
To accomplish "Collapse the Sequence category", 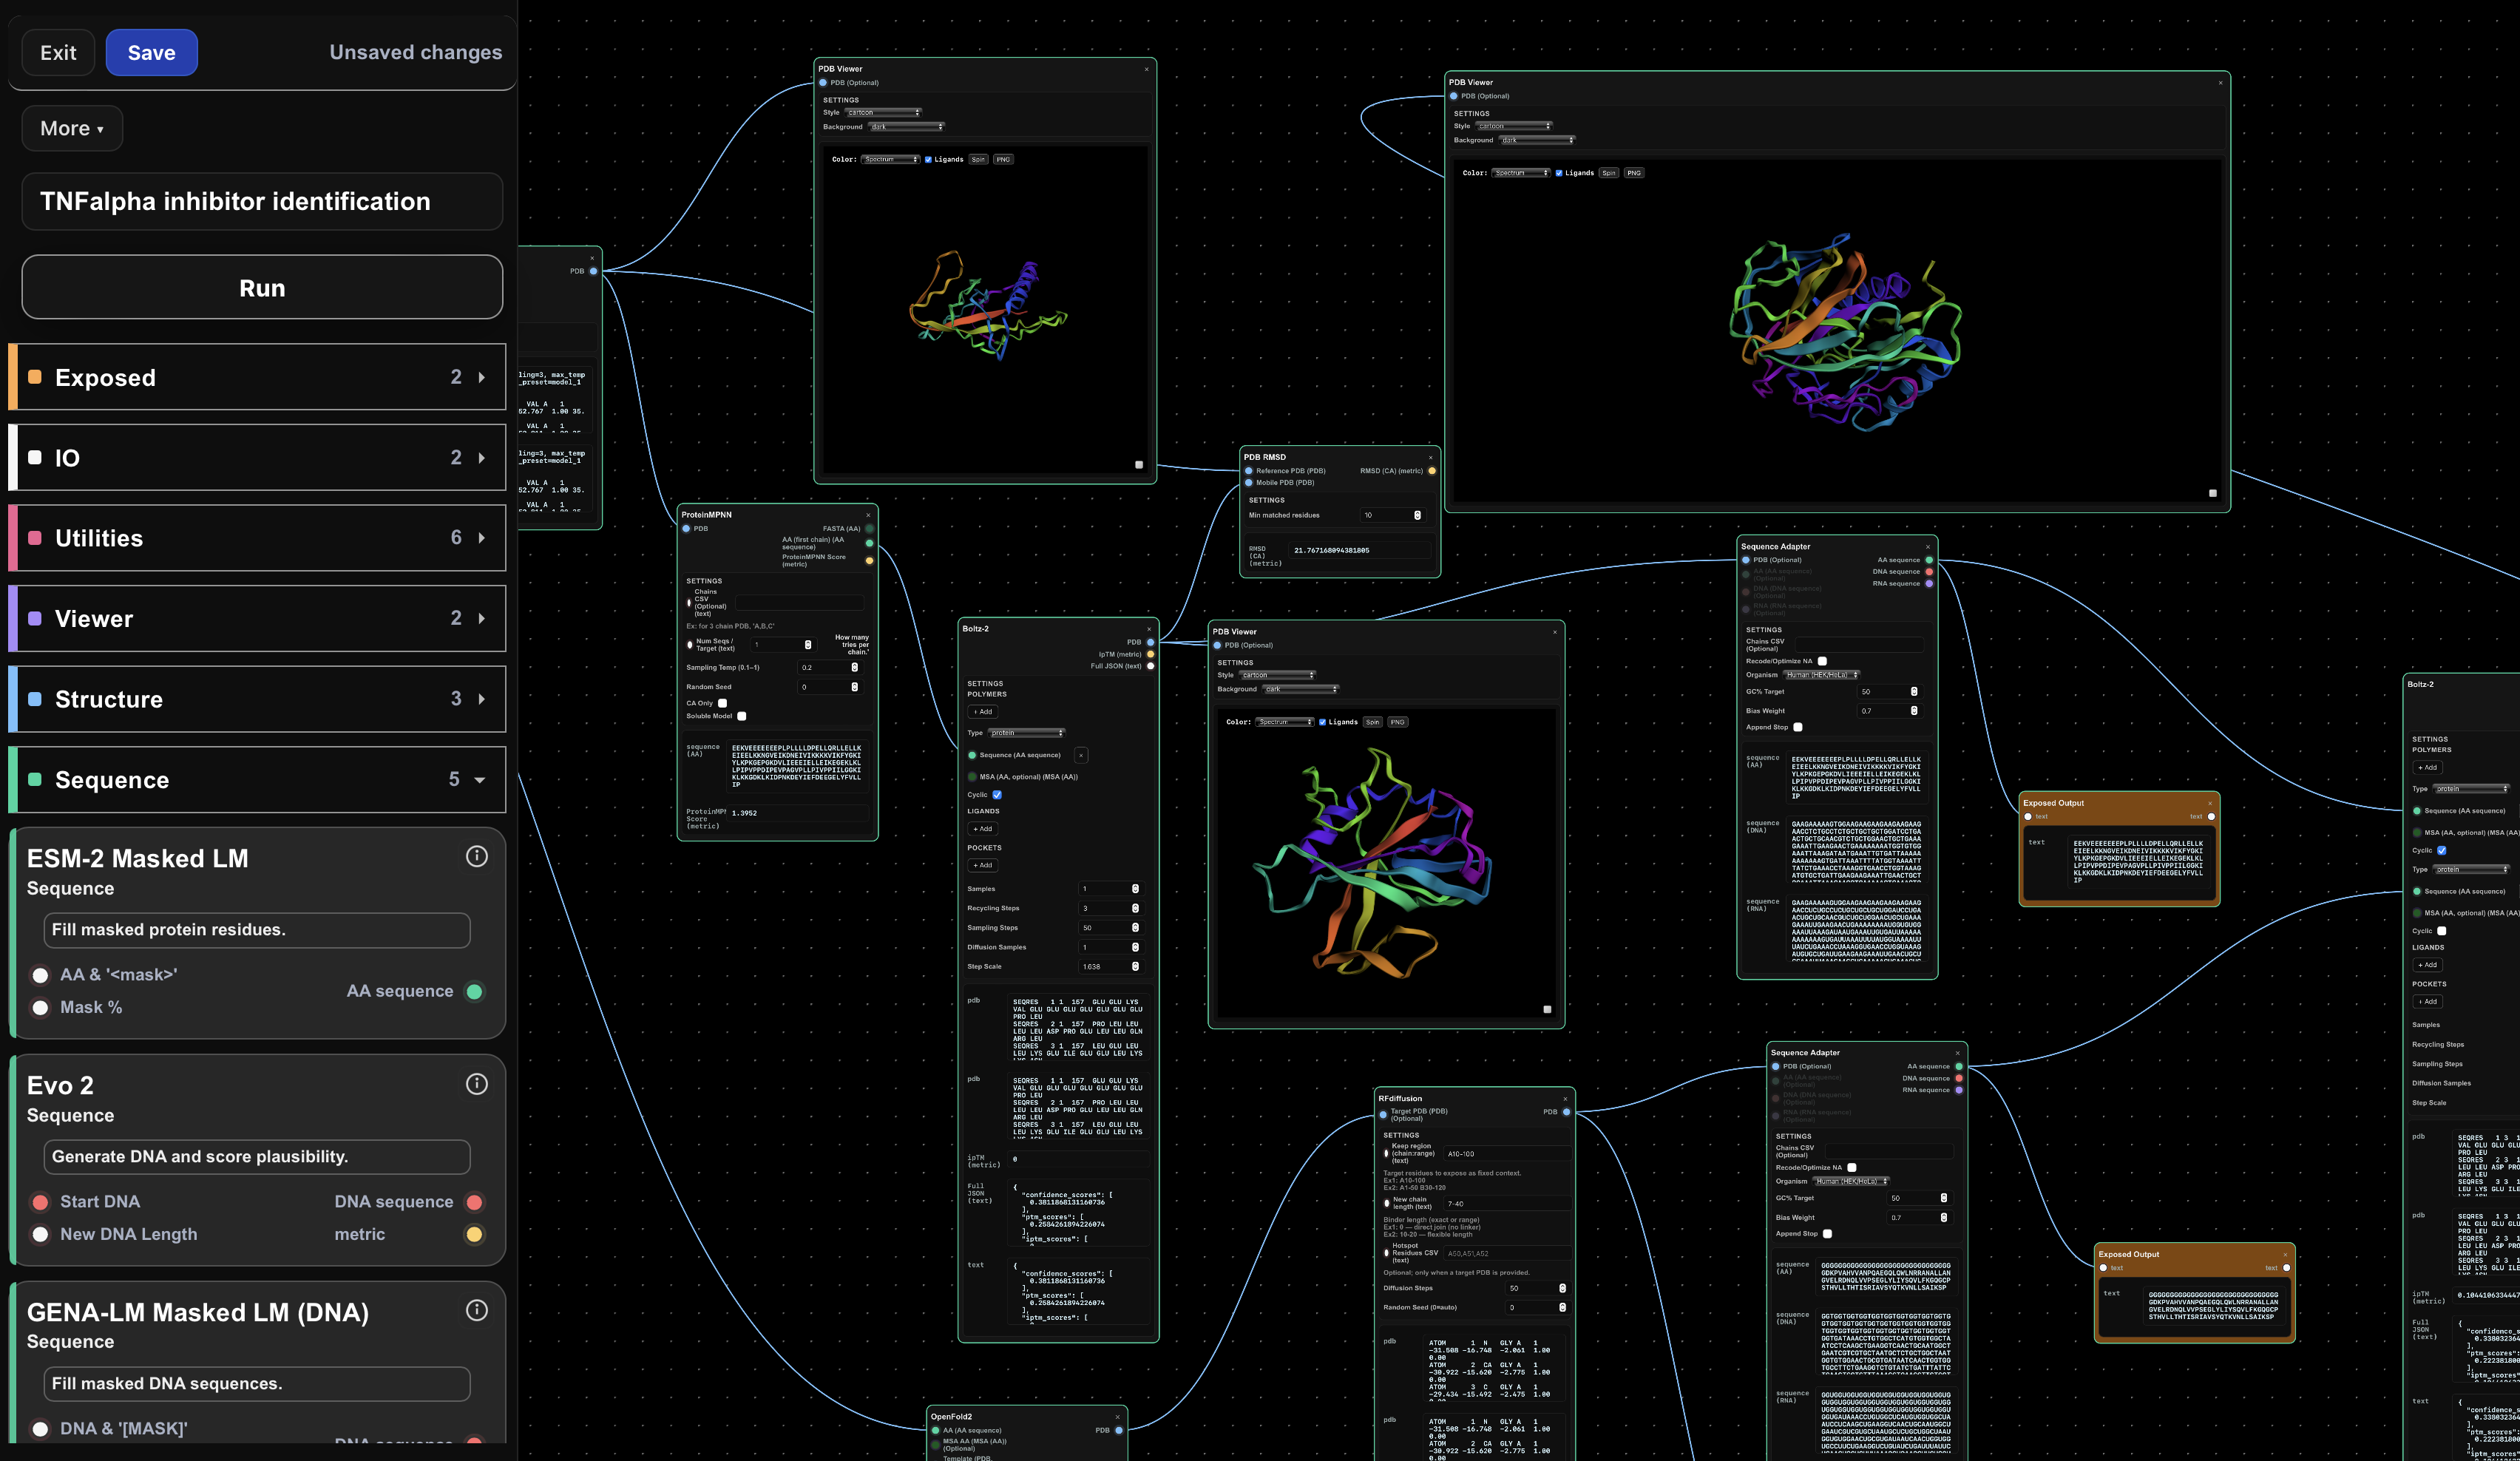I will tap(258, 780).
